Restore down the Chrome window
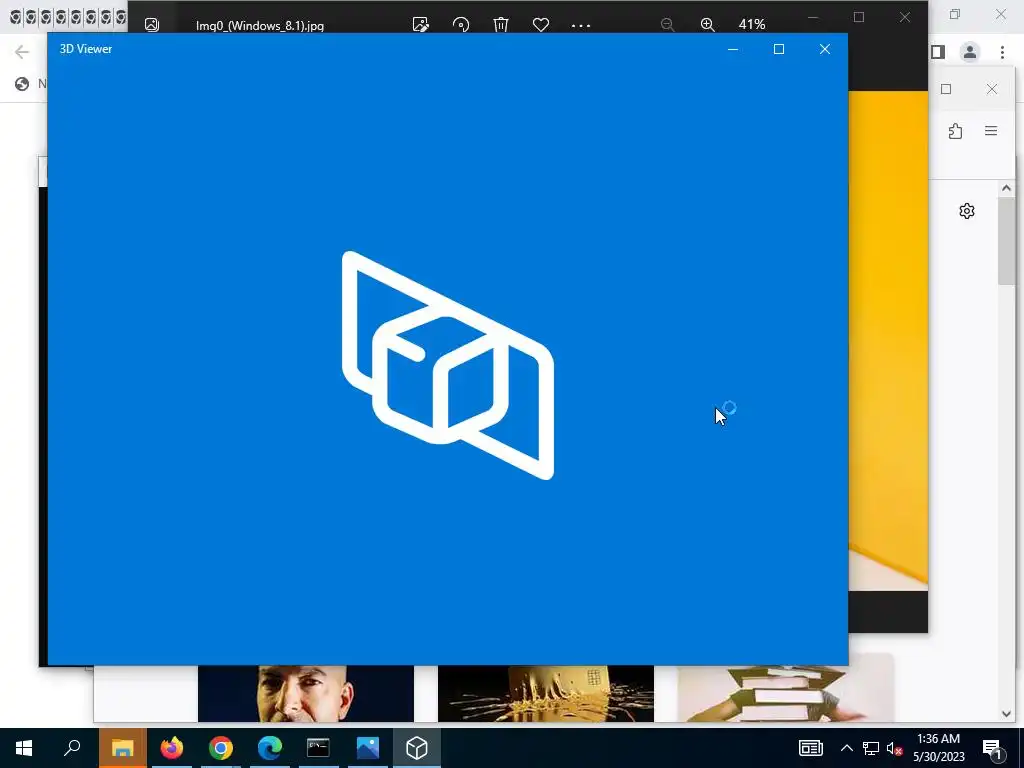Screen dimensions: 1024x768 coord(955,14)
